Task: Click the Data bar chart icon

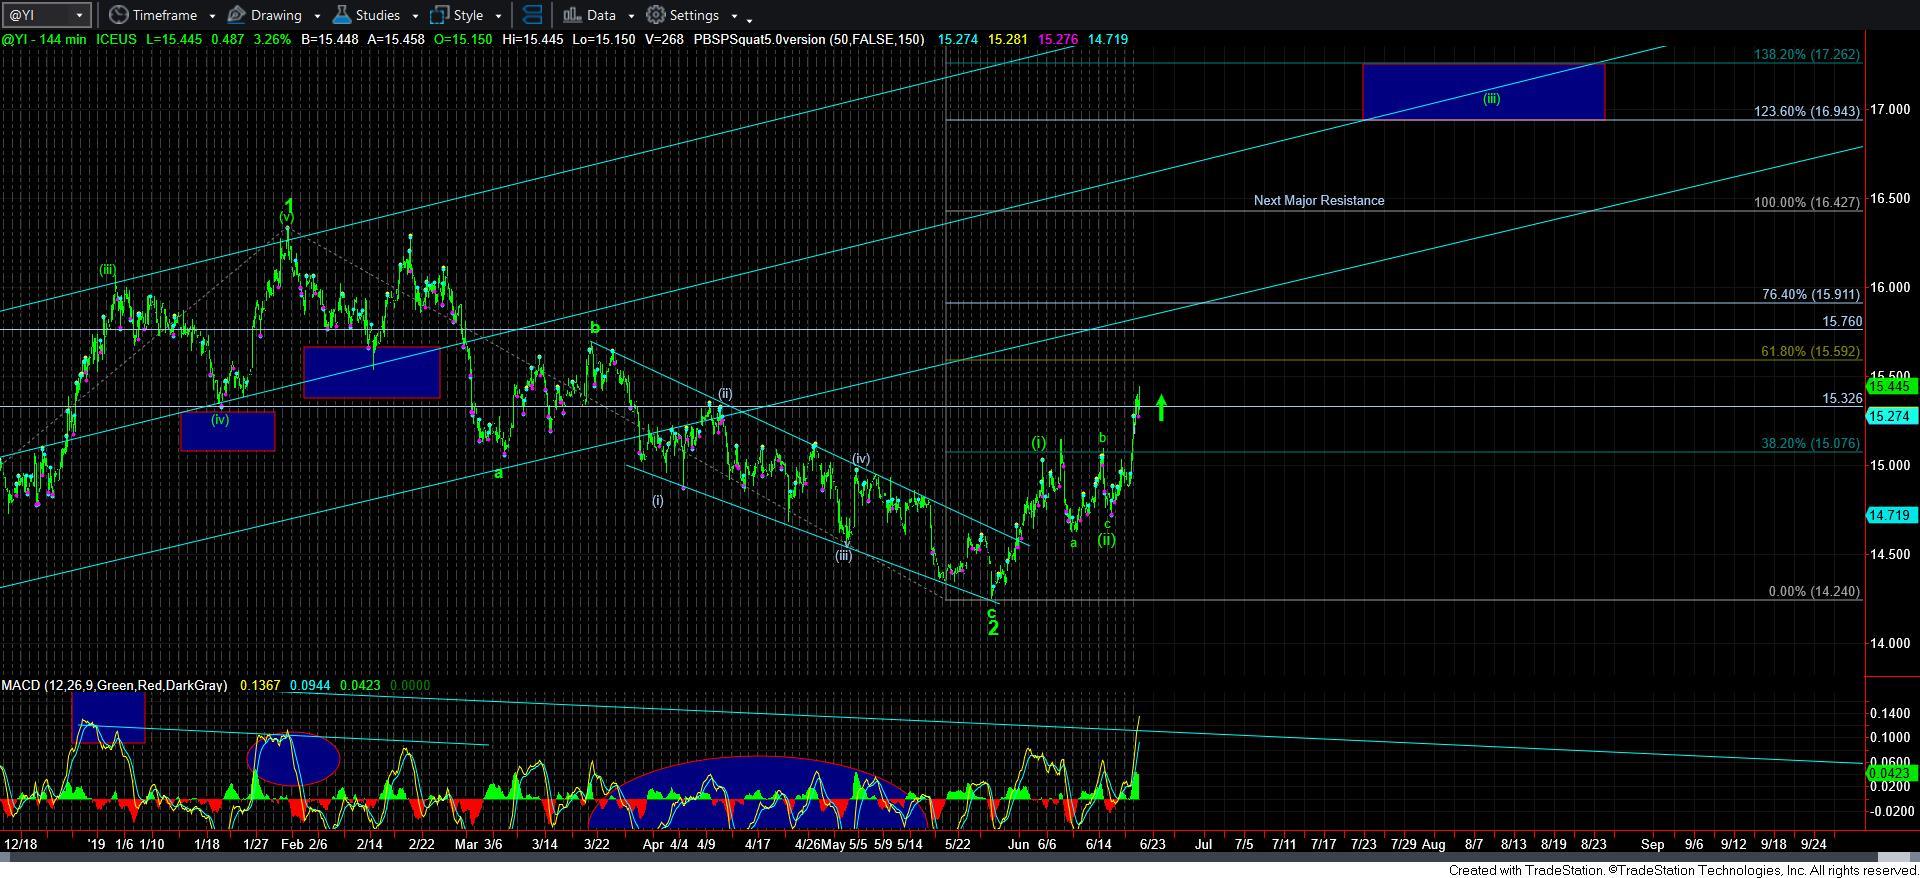Action: point(572,15)
